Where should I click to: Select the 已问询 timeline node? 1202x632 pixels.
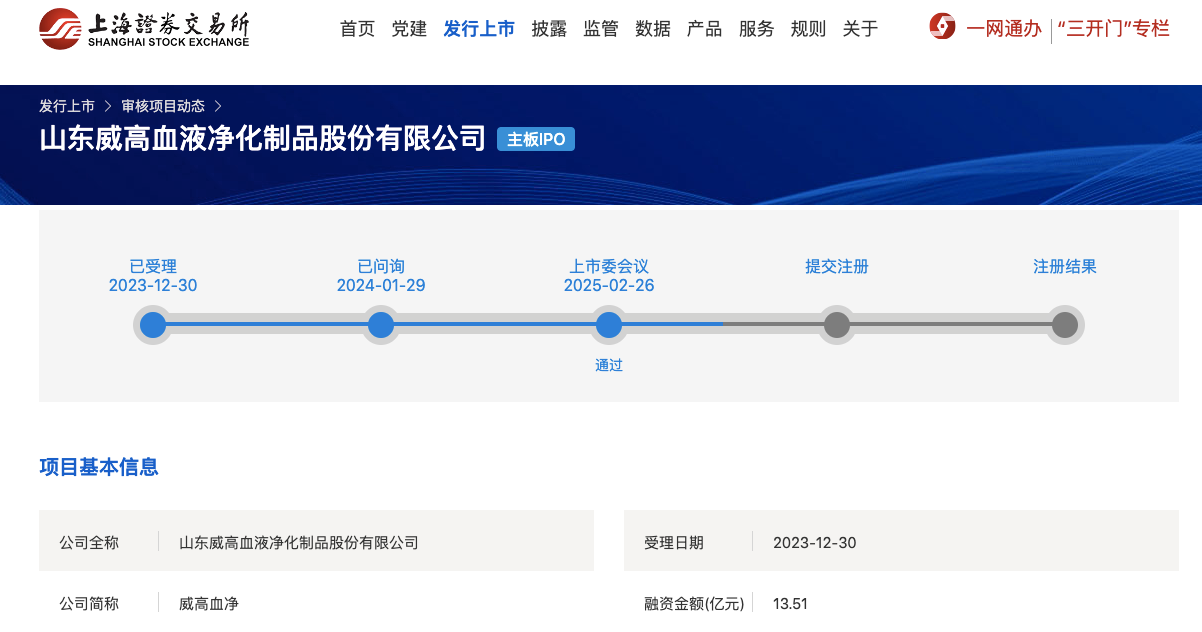381,325
